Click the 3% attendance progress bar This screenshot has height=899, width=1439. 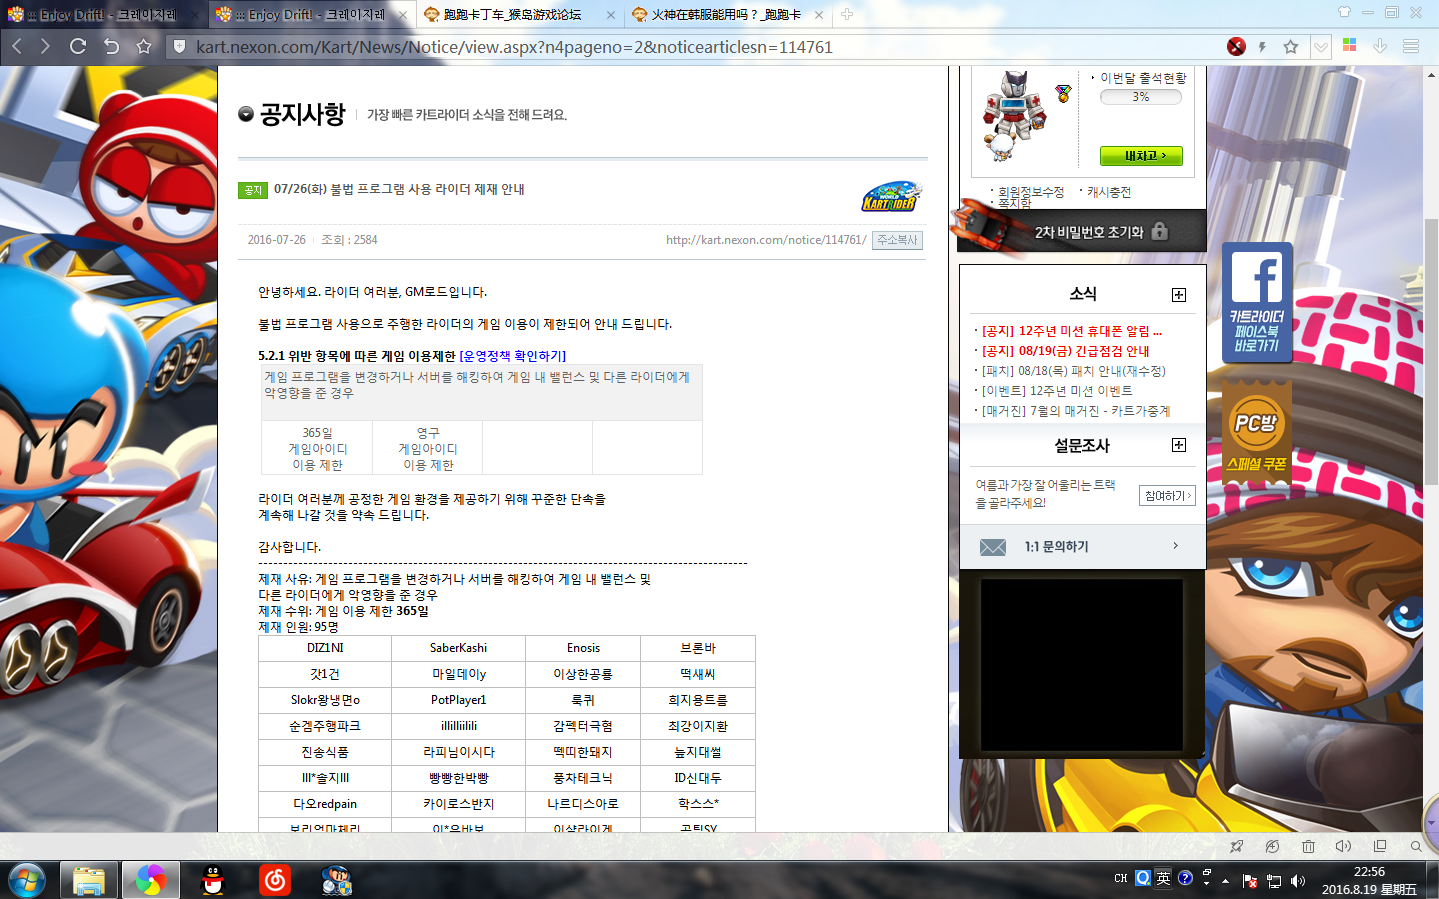tap(1141, 97)
